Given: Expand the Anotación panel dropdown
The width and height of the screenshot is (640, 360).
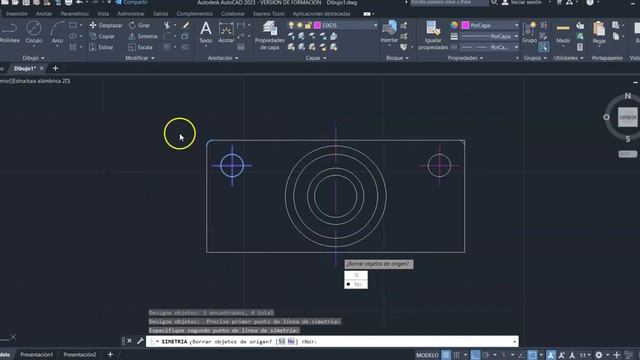Looking at the screenshot, I should coord(223,58).
